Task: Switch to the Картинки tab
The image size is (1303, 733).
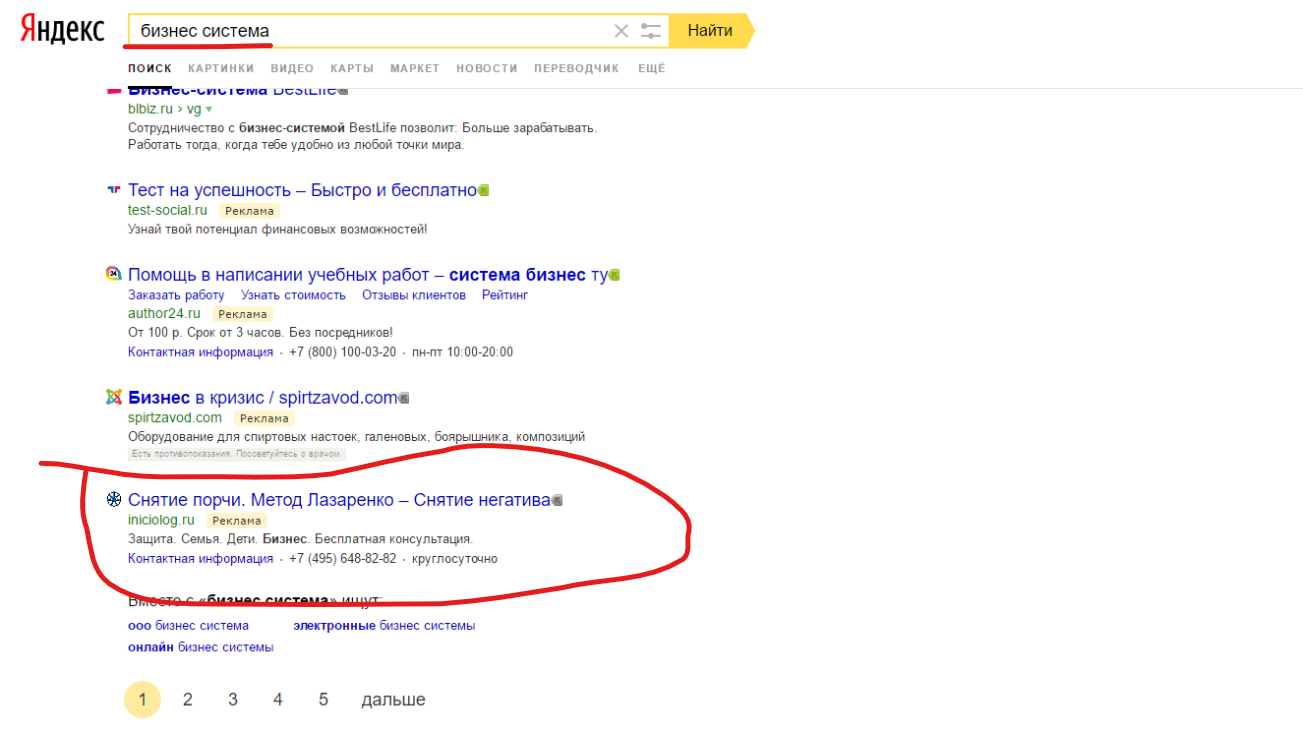Action: tap(221, 68)
